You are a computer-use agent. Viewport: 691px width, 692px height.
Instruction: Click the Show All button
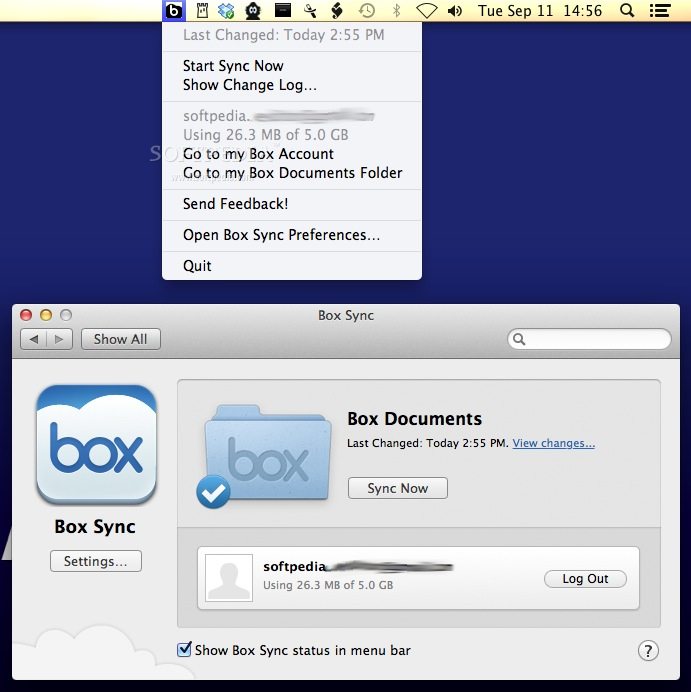(x=120, y=339)
